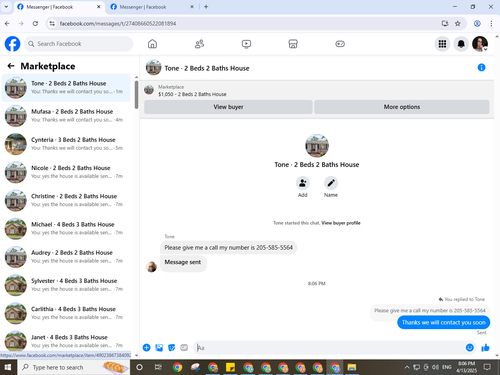Click the 'Thanks we will contact you soon' bubble
This screenshot has width=500, height=375.
pos(443,322)
